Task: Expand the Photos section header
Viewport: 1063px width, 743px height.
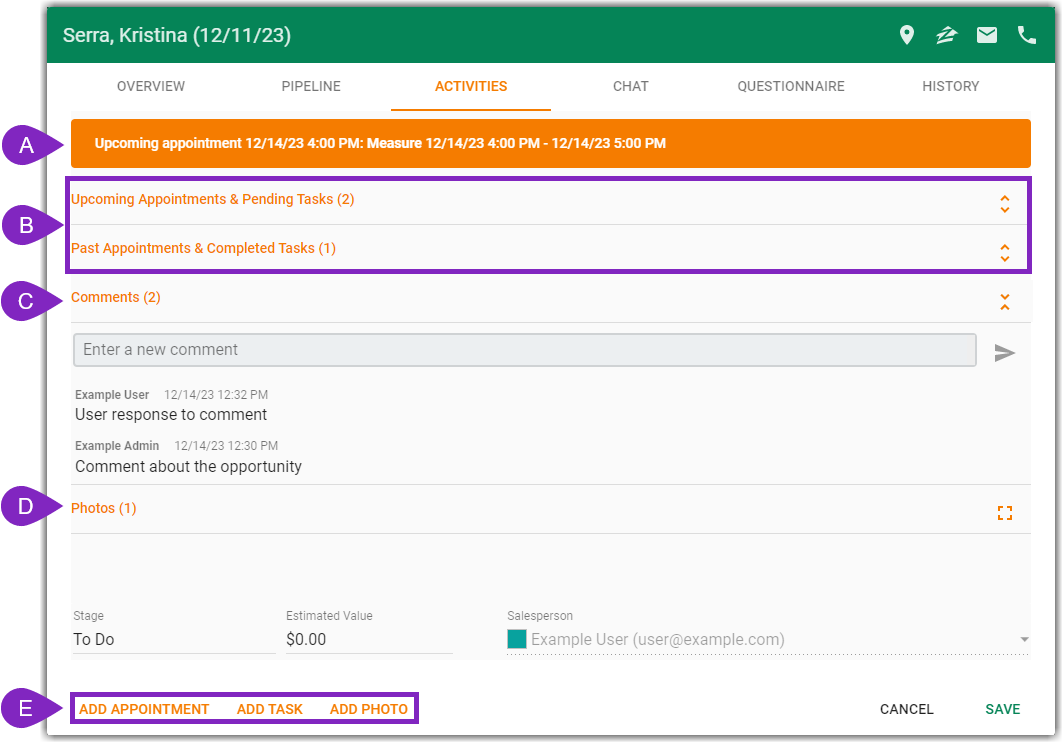Action: [x=103, y=508]
